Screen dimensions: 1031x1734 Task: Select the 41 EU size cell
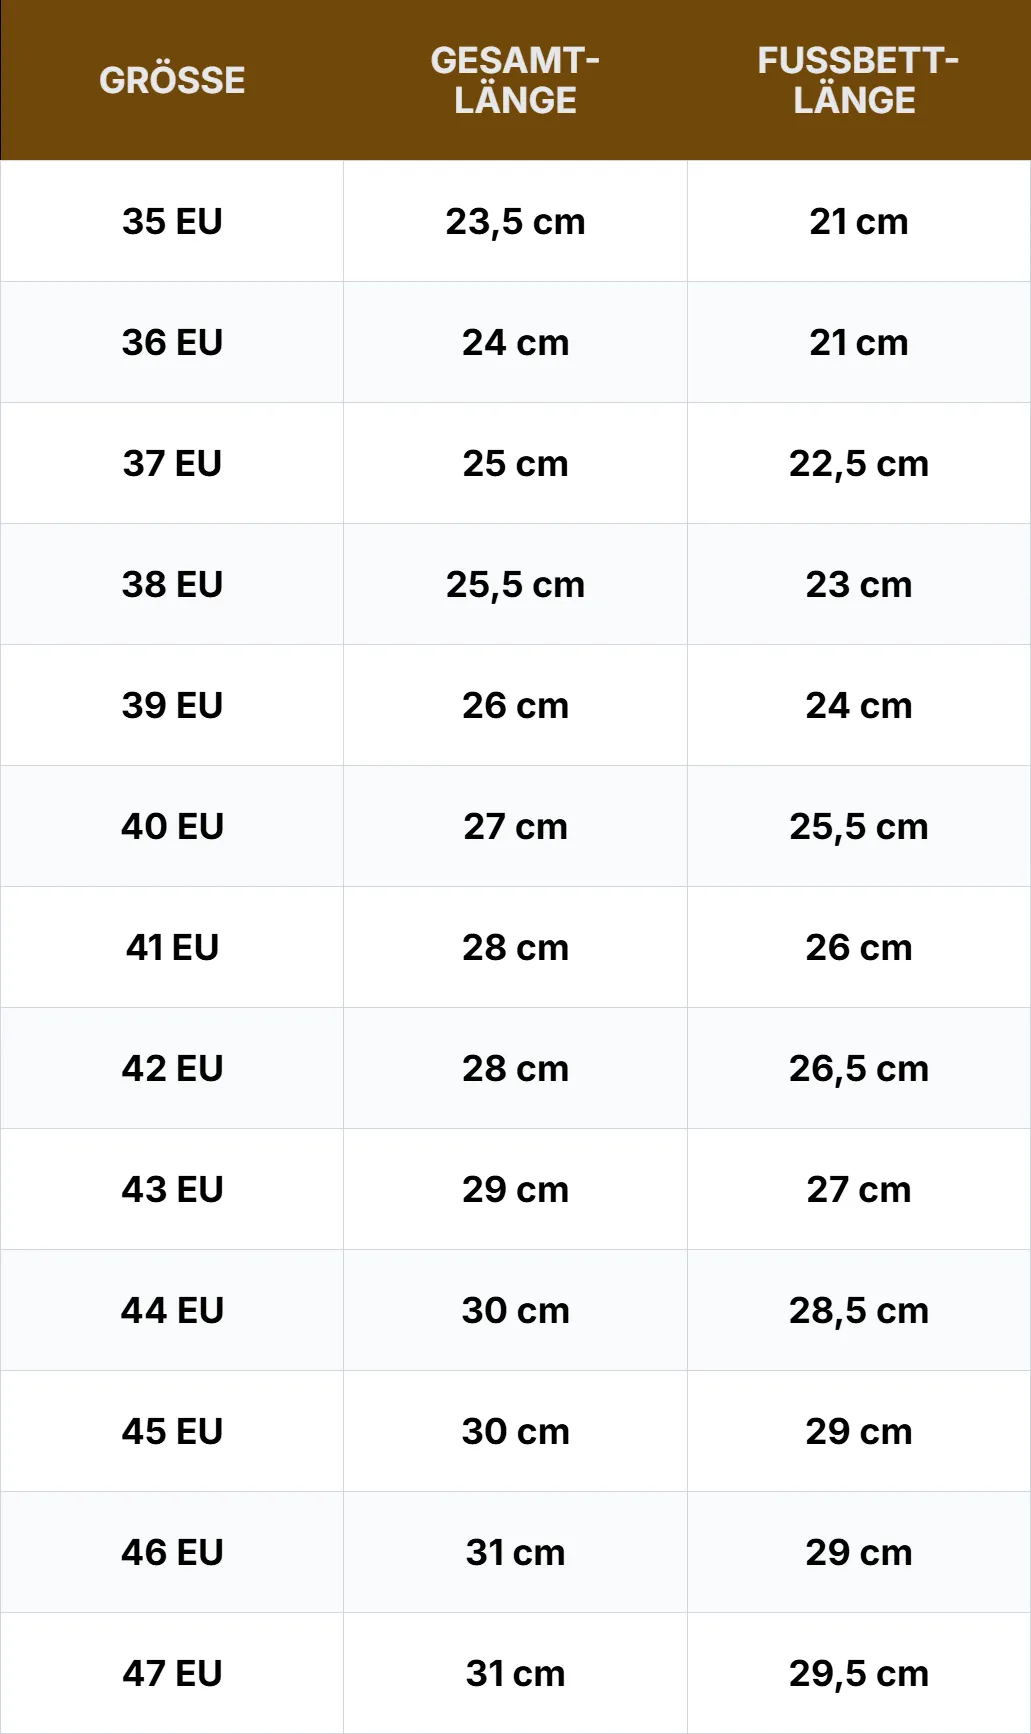pyautogui.click(x=172, y=947)
